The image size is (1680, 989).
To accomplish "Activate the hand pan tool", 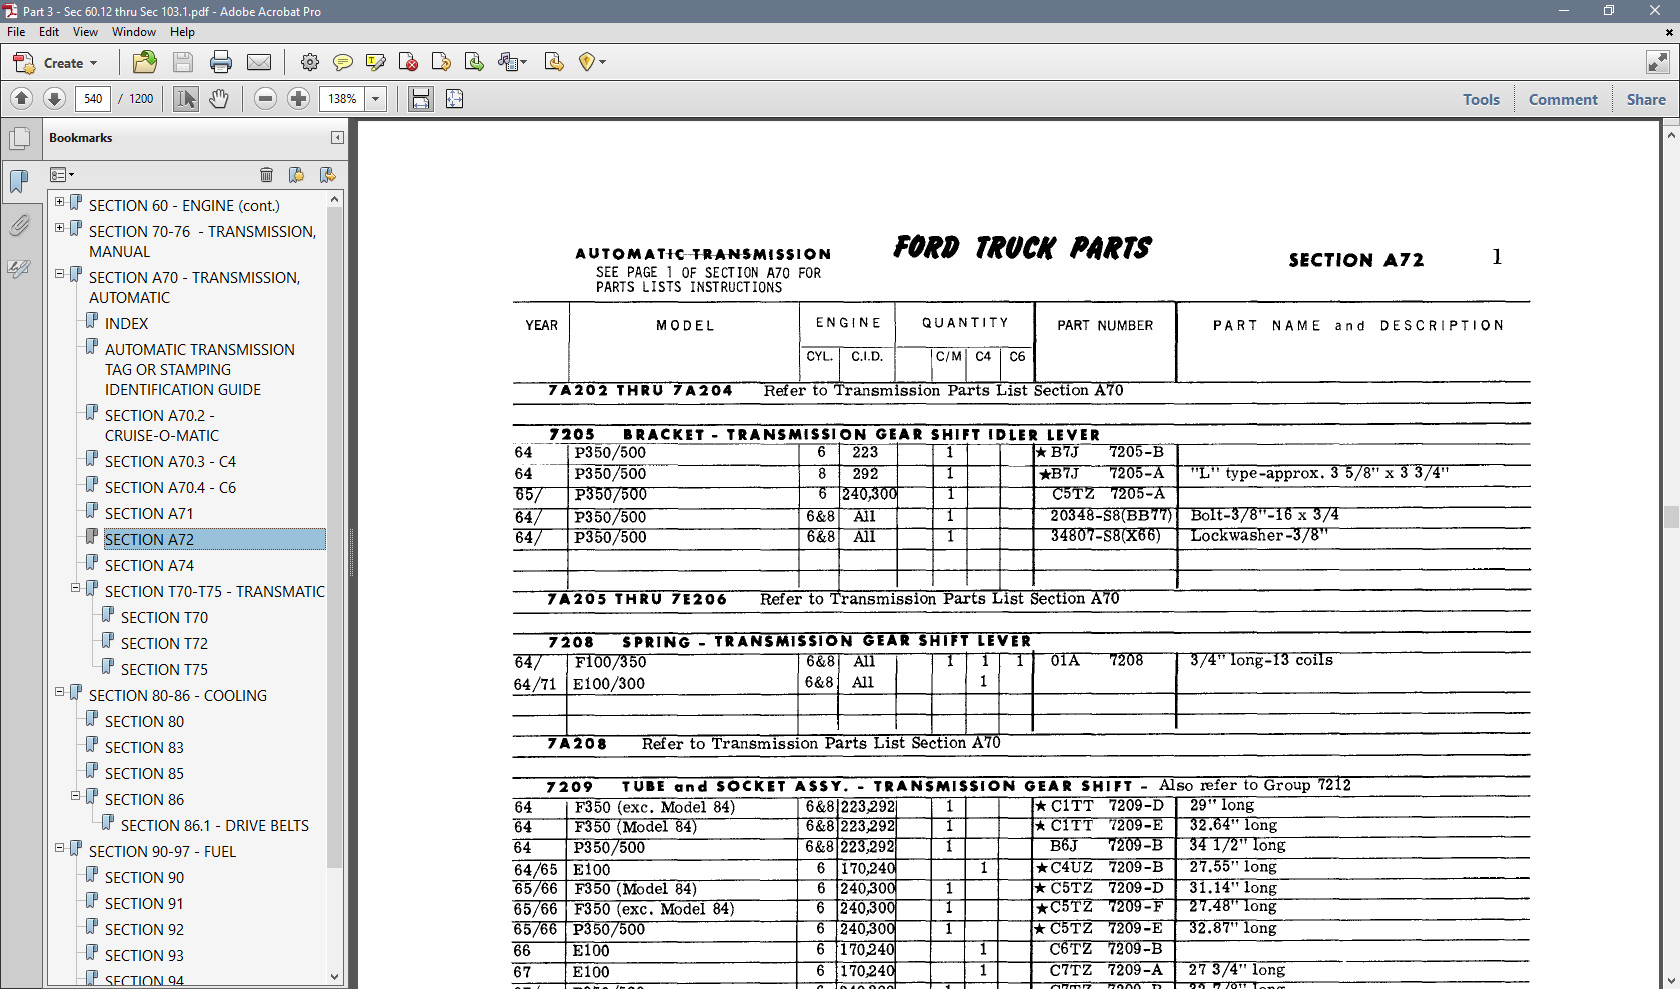I will (219, 98).
